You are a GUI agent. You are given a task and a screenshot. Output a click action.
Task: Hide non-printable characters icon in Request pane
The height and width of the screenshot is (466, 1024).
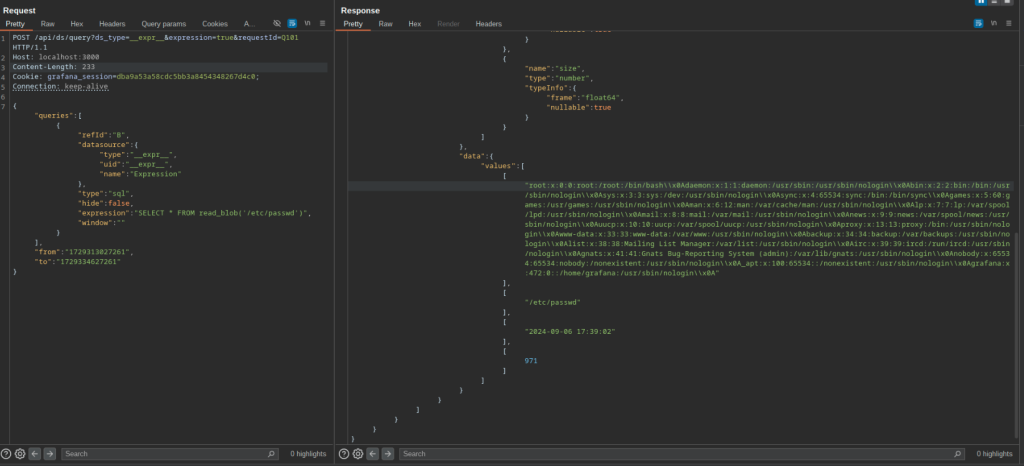click(x=277, y=23)
